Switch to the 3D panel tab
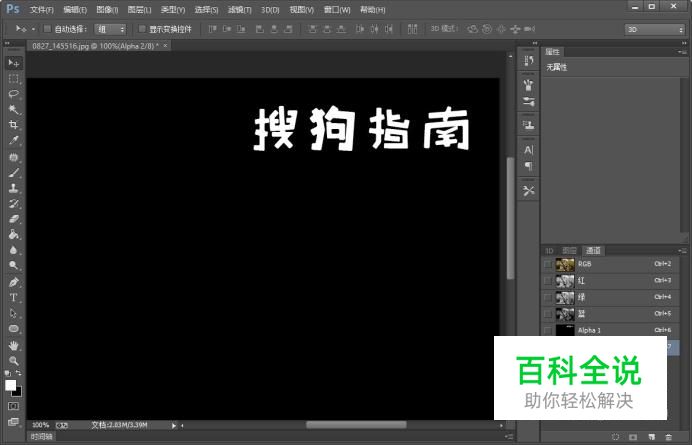Image resolution: width=692 pixels, height=445 pixels. (550, 251)
